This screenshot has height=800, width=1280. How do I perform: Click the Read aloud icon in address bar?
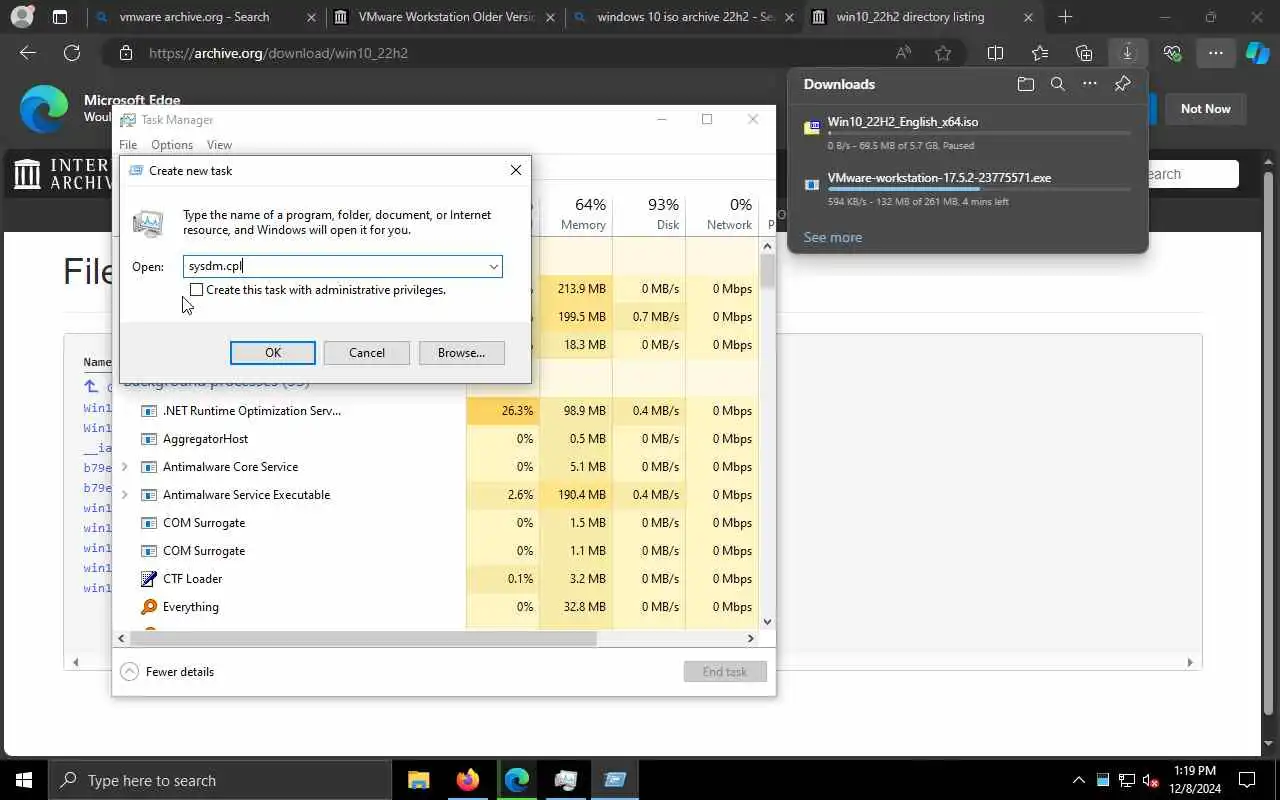tap(904, 53)
